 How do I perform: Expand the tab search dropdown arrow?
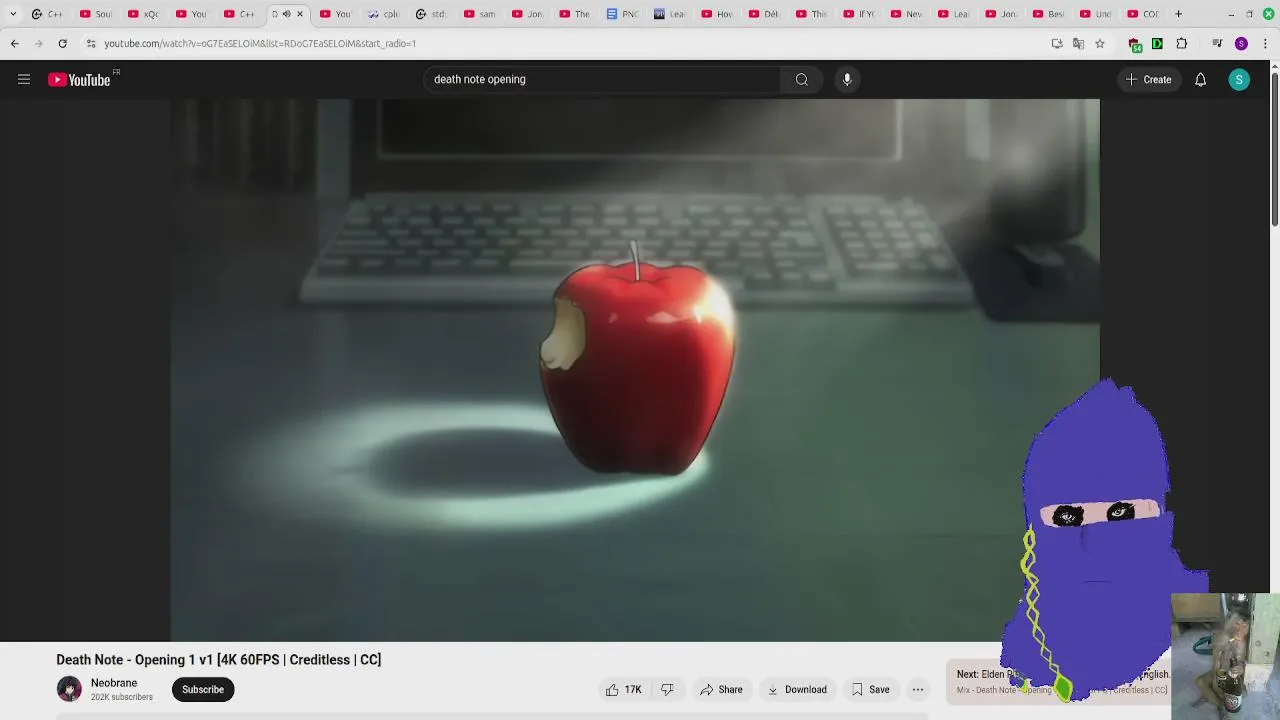[13, 14]
